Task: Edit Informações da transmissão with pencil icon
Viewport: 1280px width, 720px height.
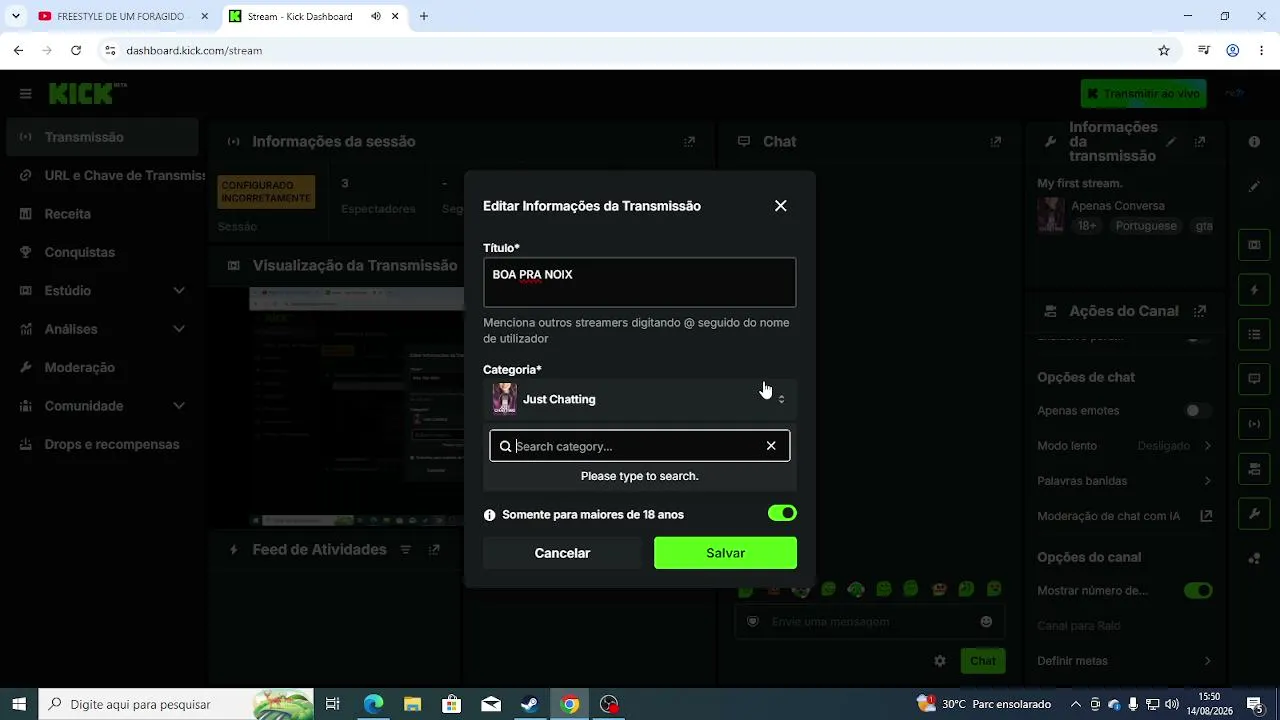Action: tap(1171, 142)
